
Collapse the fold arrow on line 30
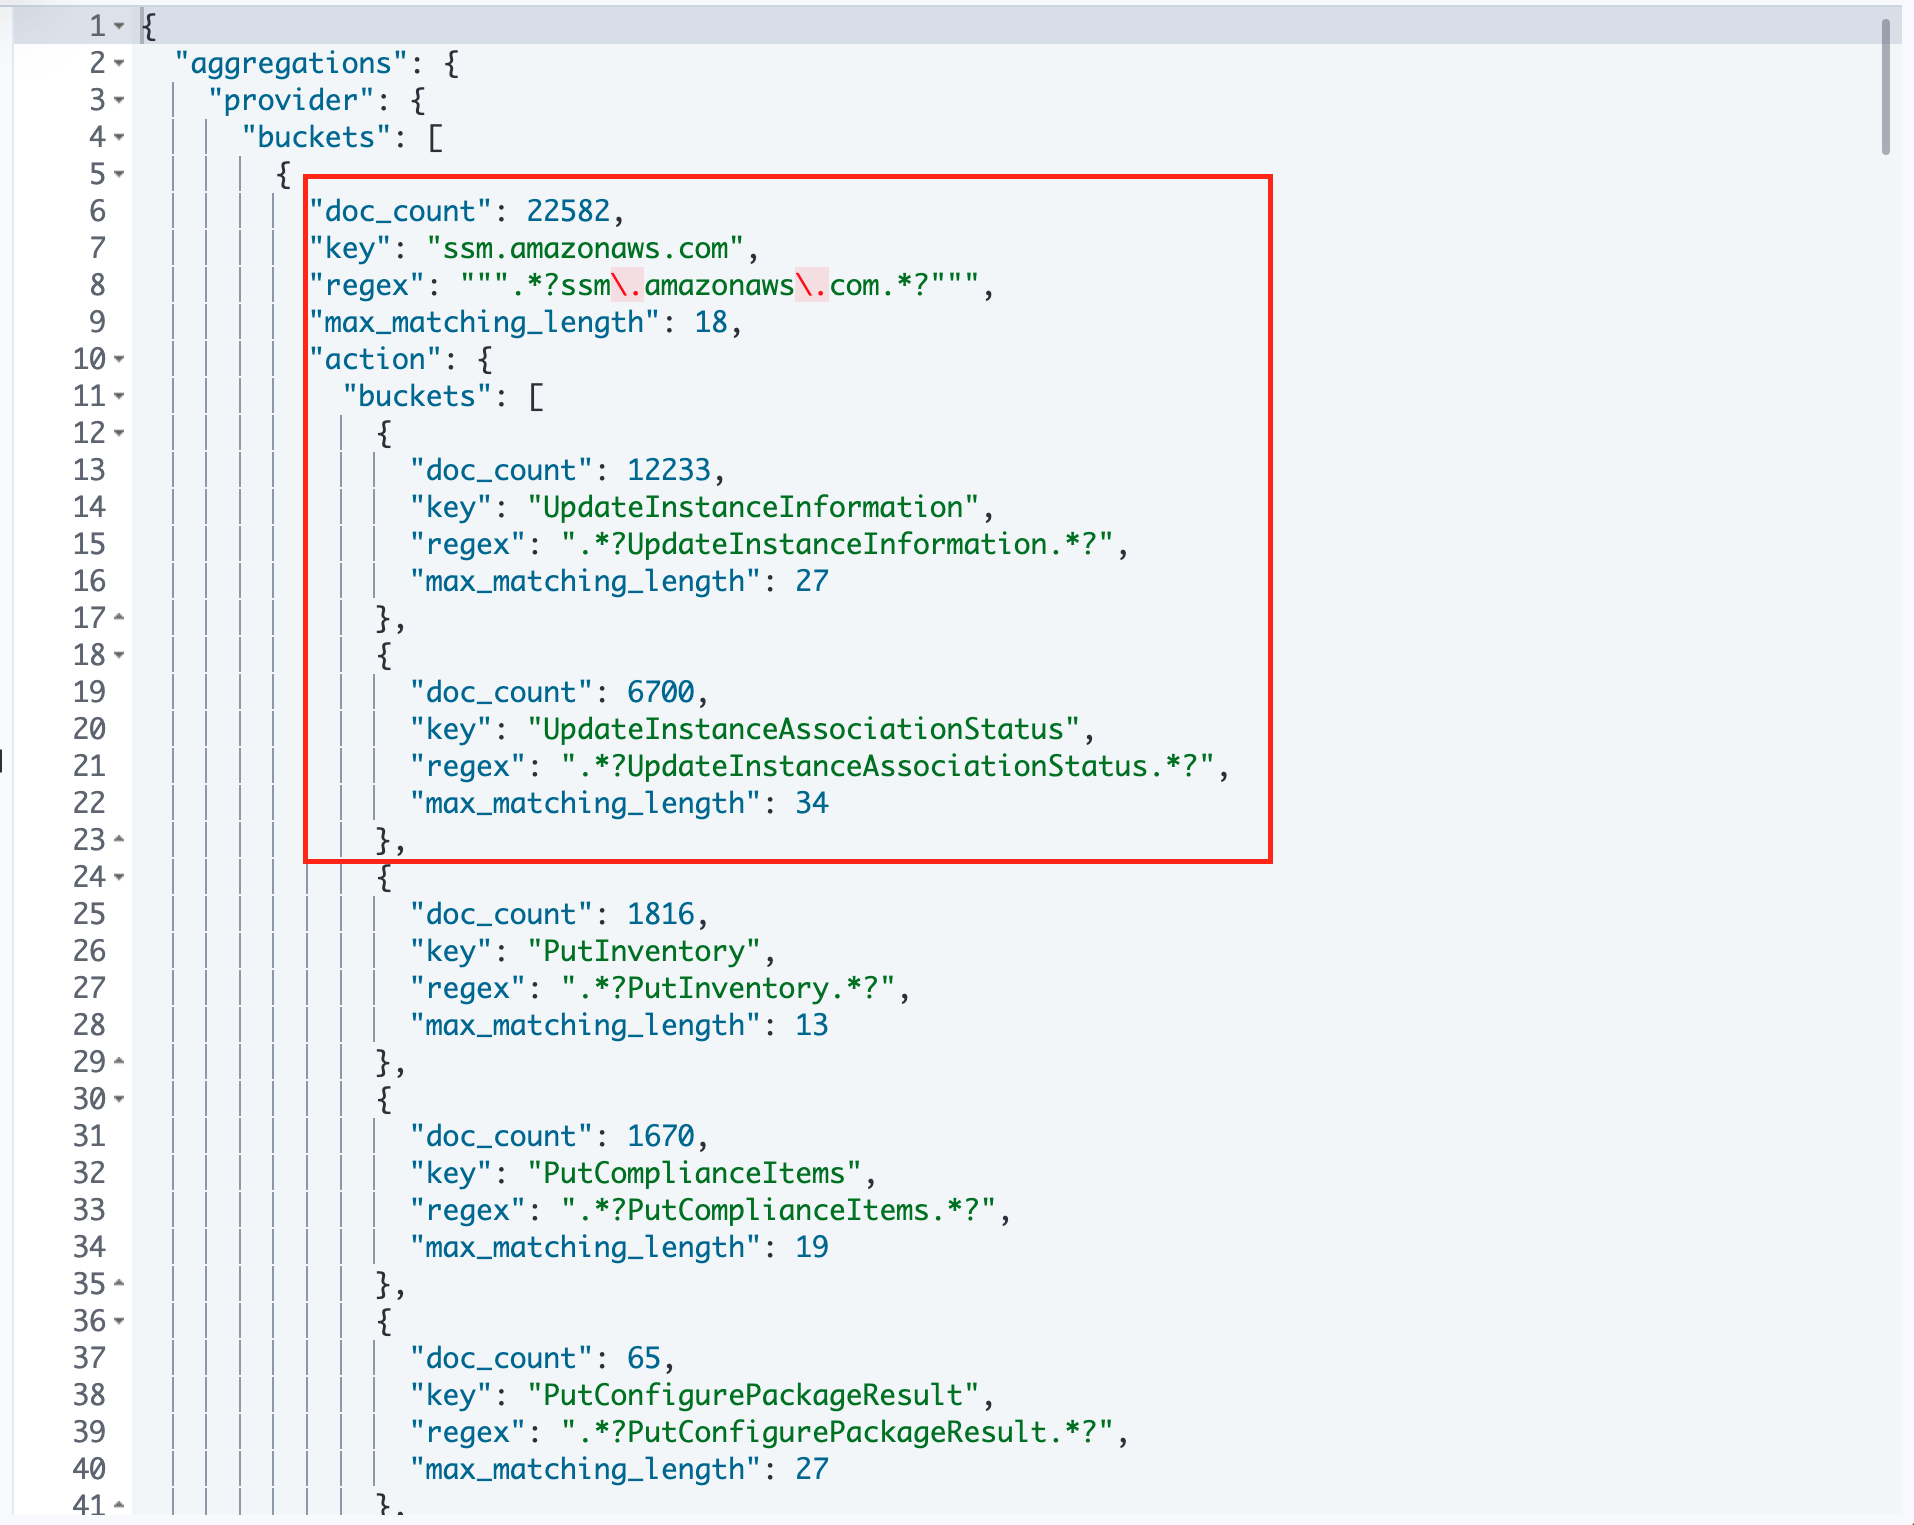click(x=119, y=1099)
